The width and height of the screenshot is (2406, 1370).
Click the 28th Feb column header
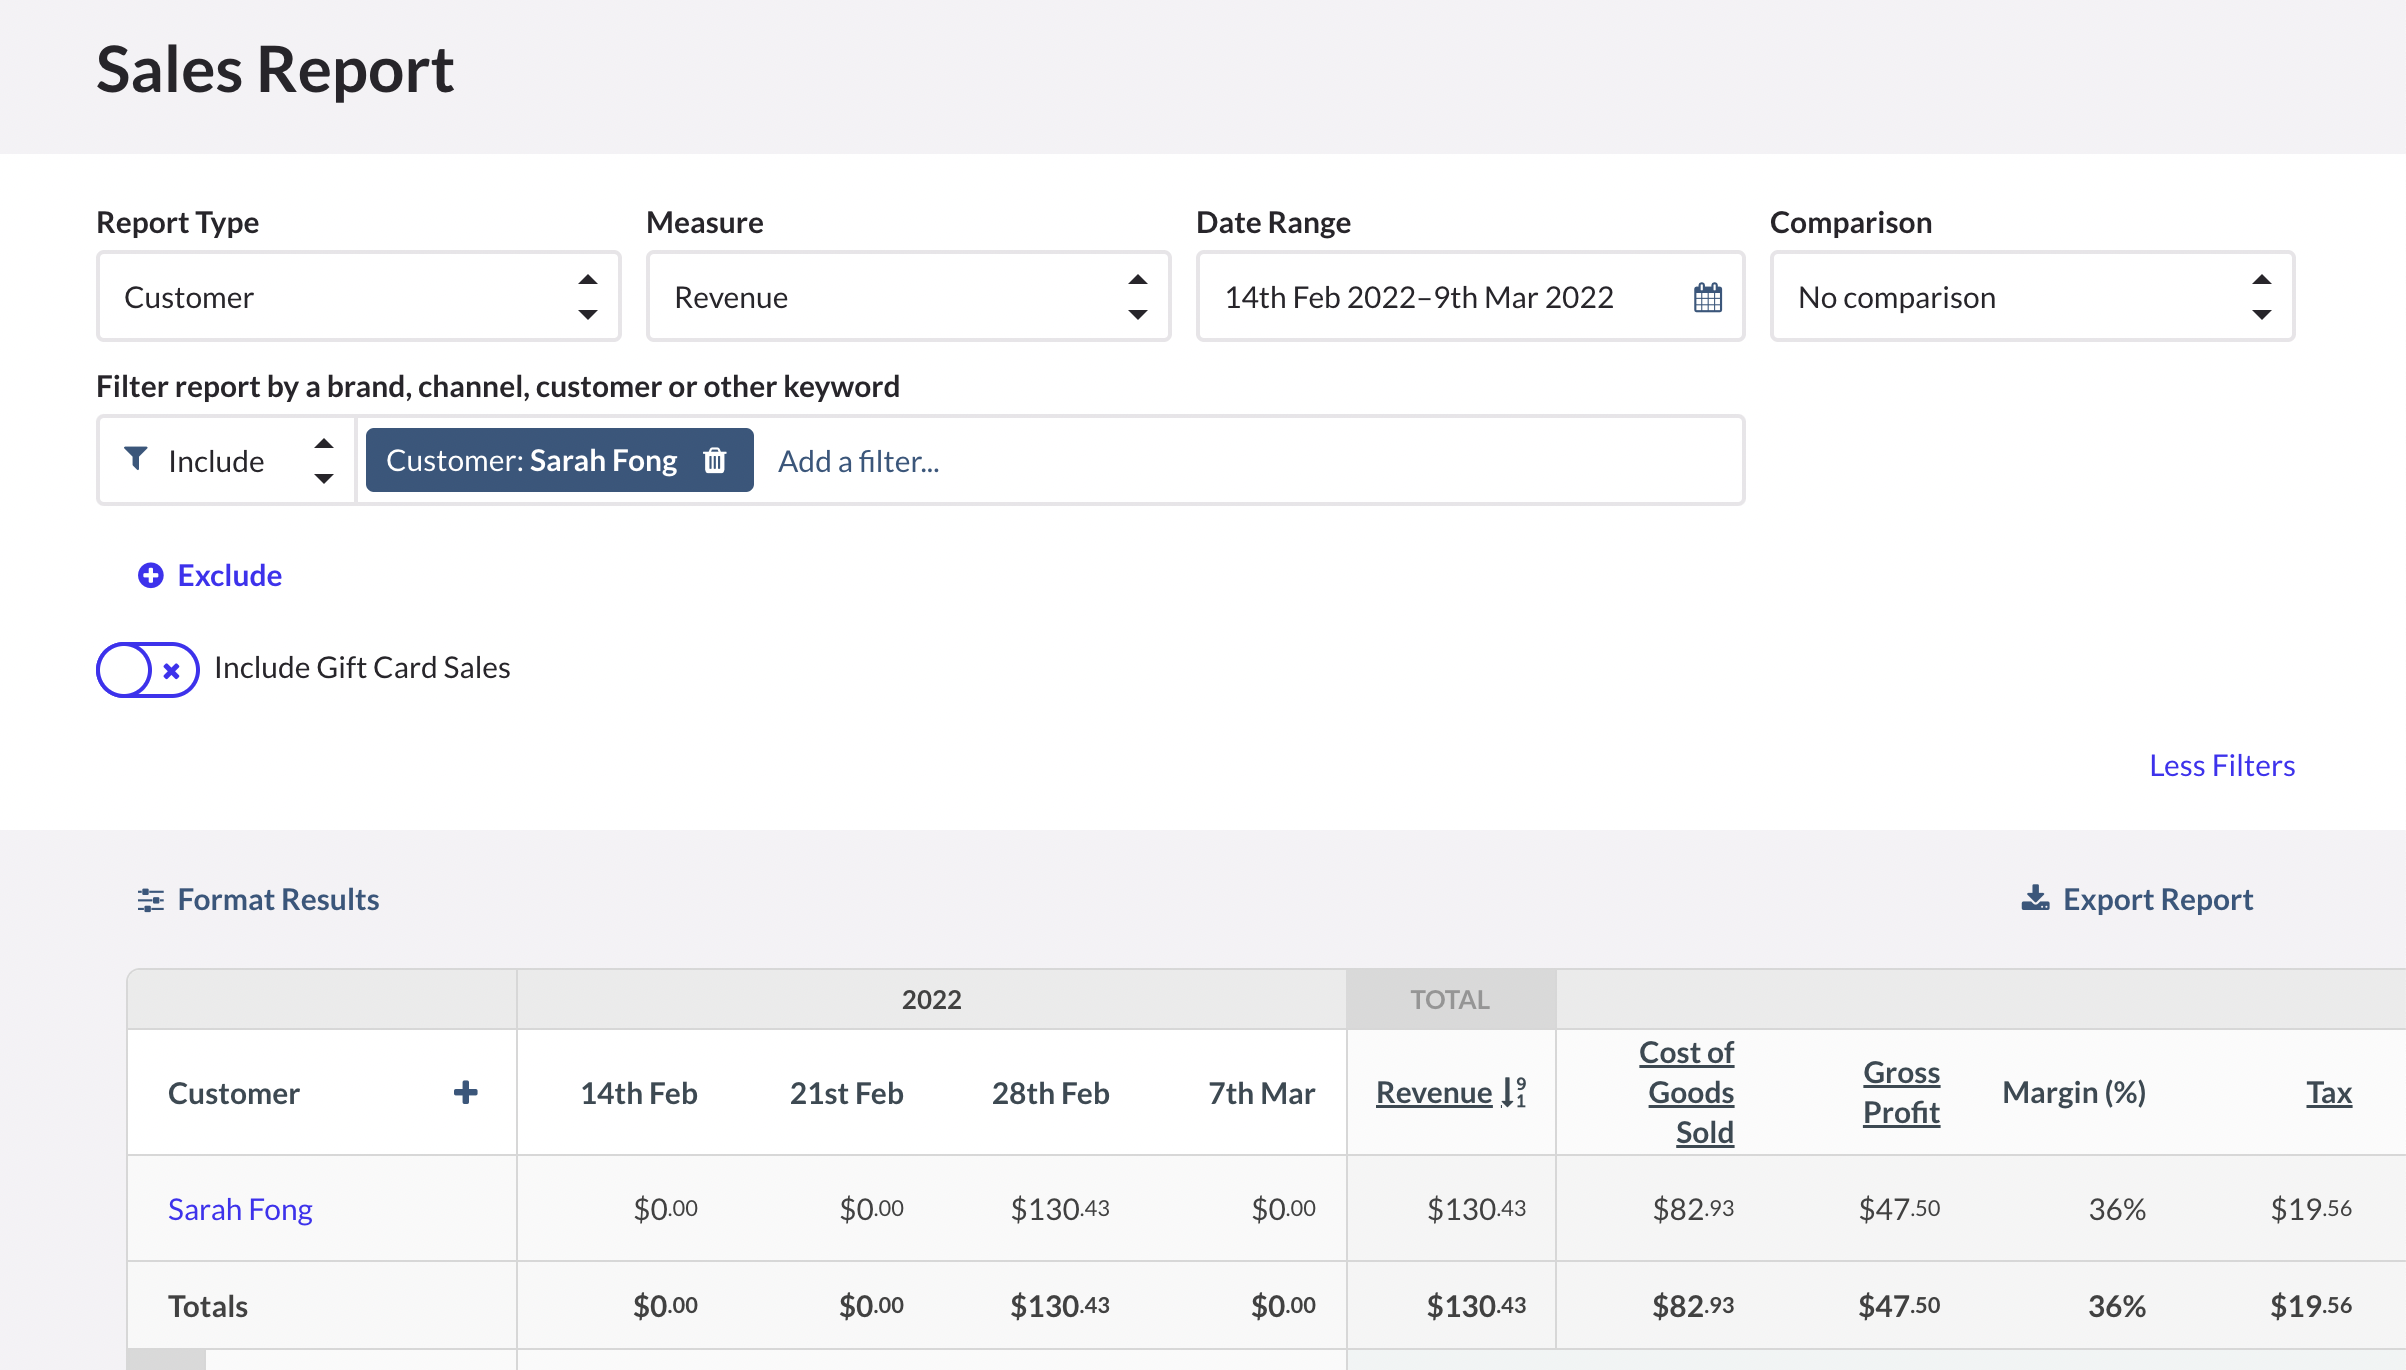click(1050, 1093)
